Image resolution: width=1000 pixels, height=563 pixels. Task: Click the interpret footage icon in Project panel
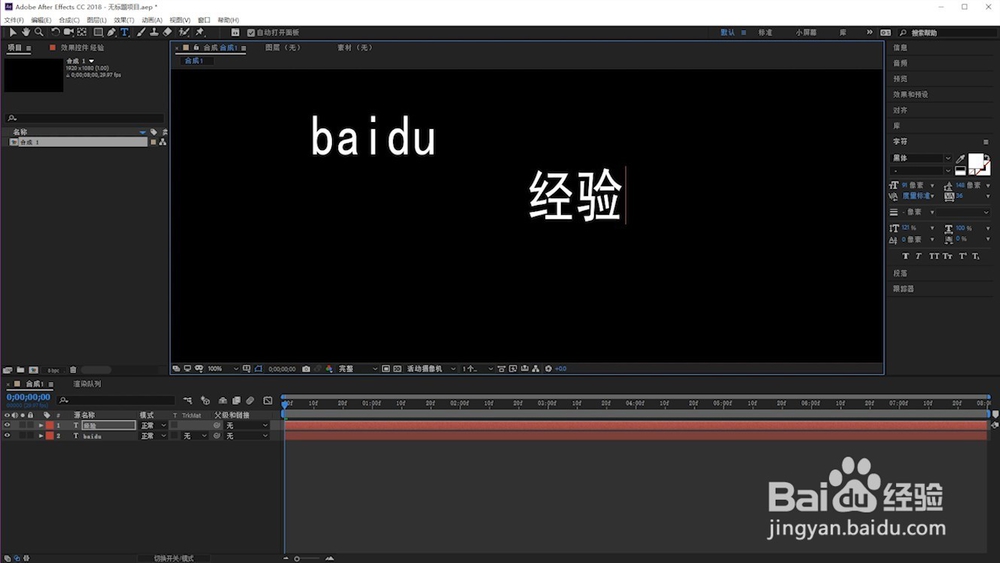pyautogui.click(x=8, y=370)
